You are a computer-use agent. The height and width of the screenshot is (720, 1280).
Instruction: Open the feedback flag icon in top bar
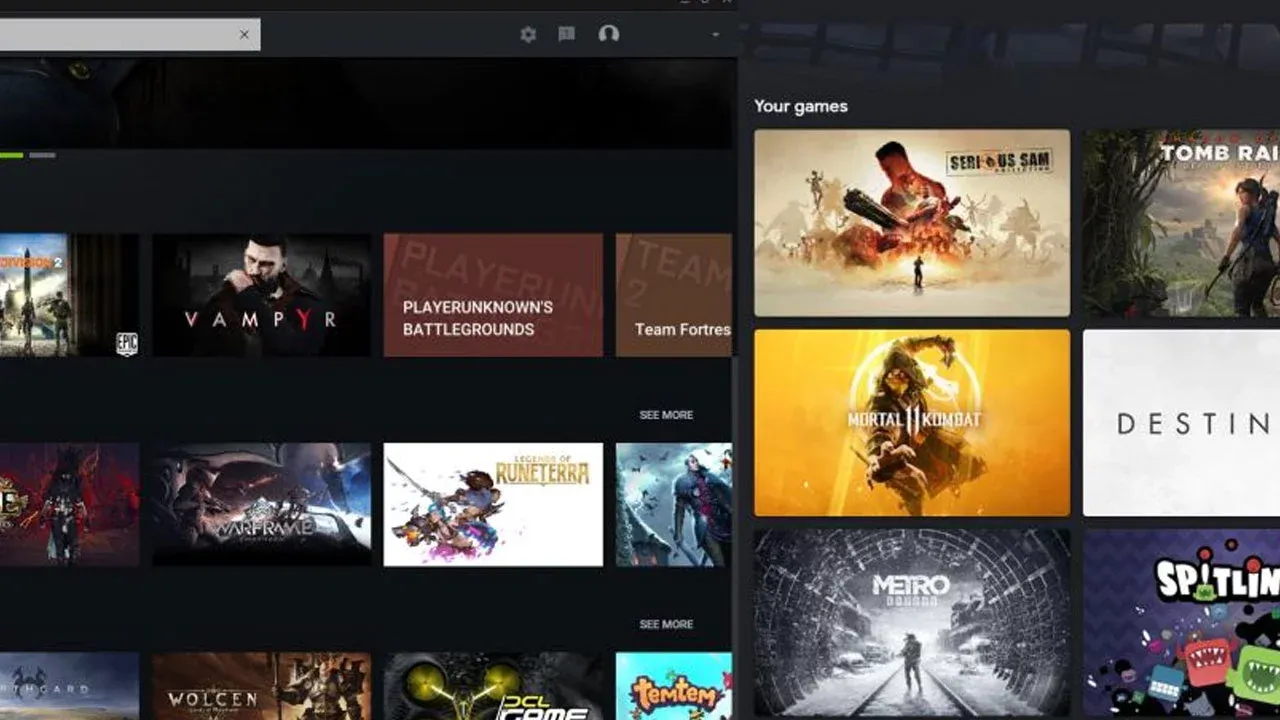(x=567, y=34)
